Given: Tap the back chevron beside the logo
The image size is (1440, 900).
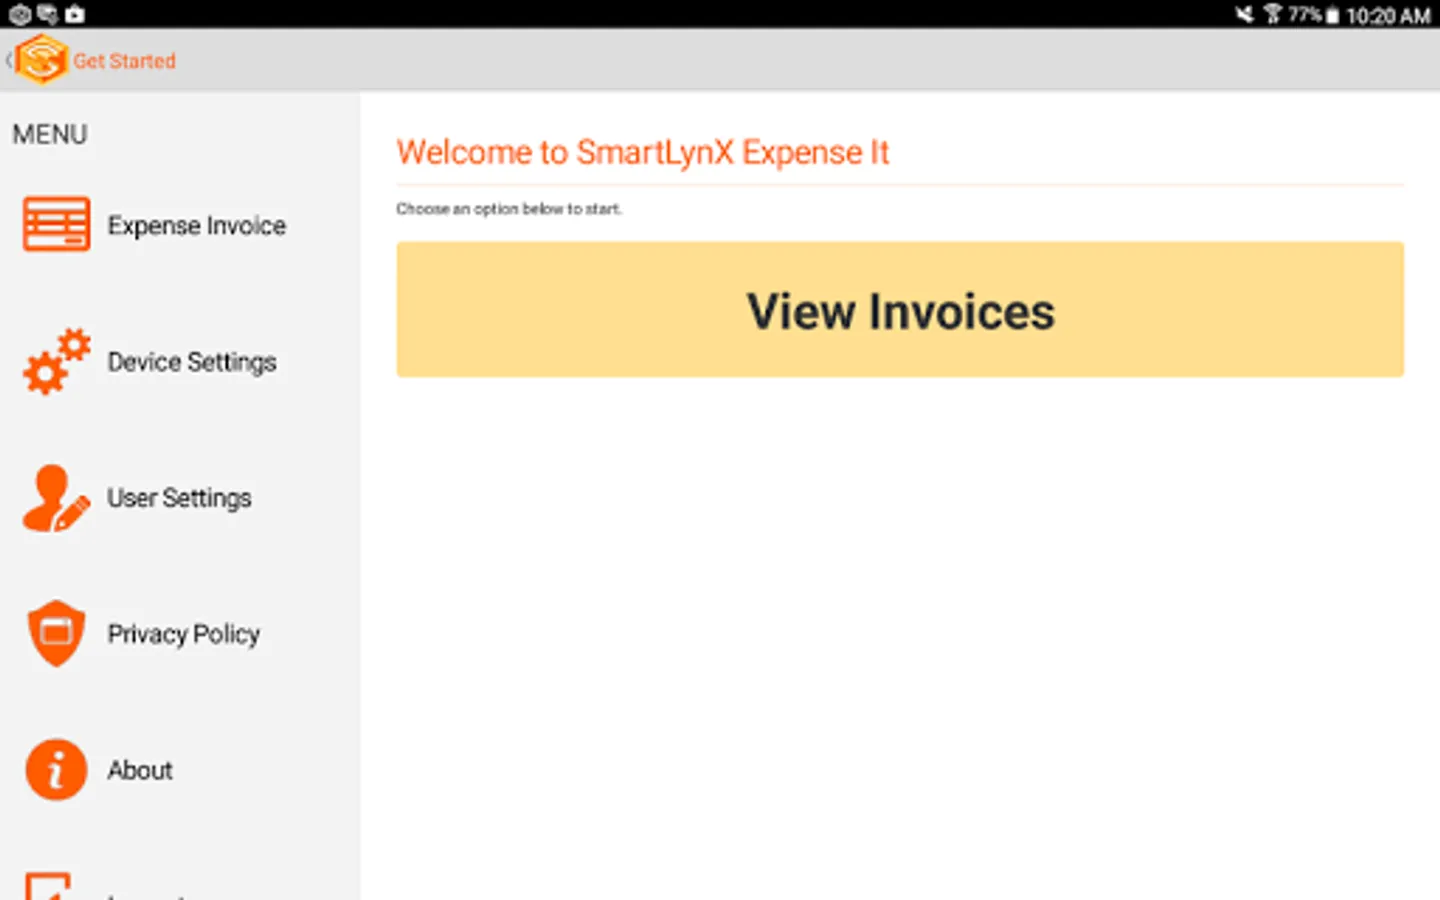Looking at the screenshot, I should click(x=8, y=60).
